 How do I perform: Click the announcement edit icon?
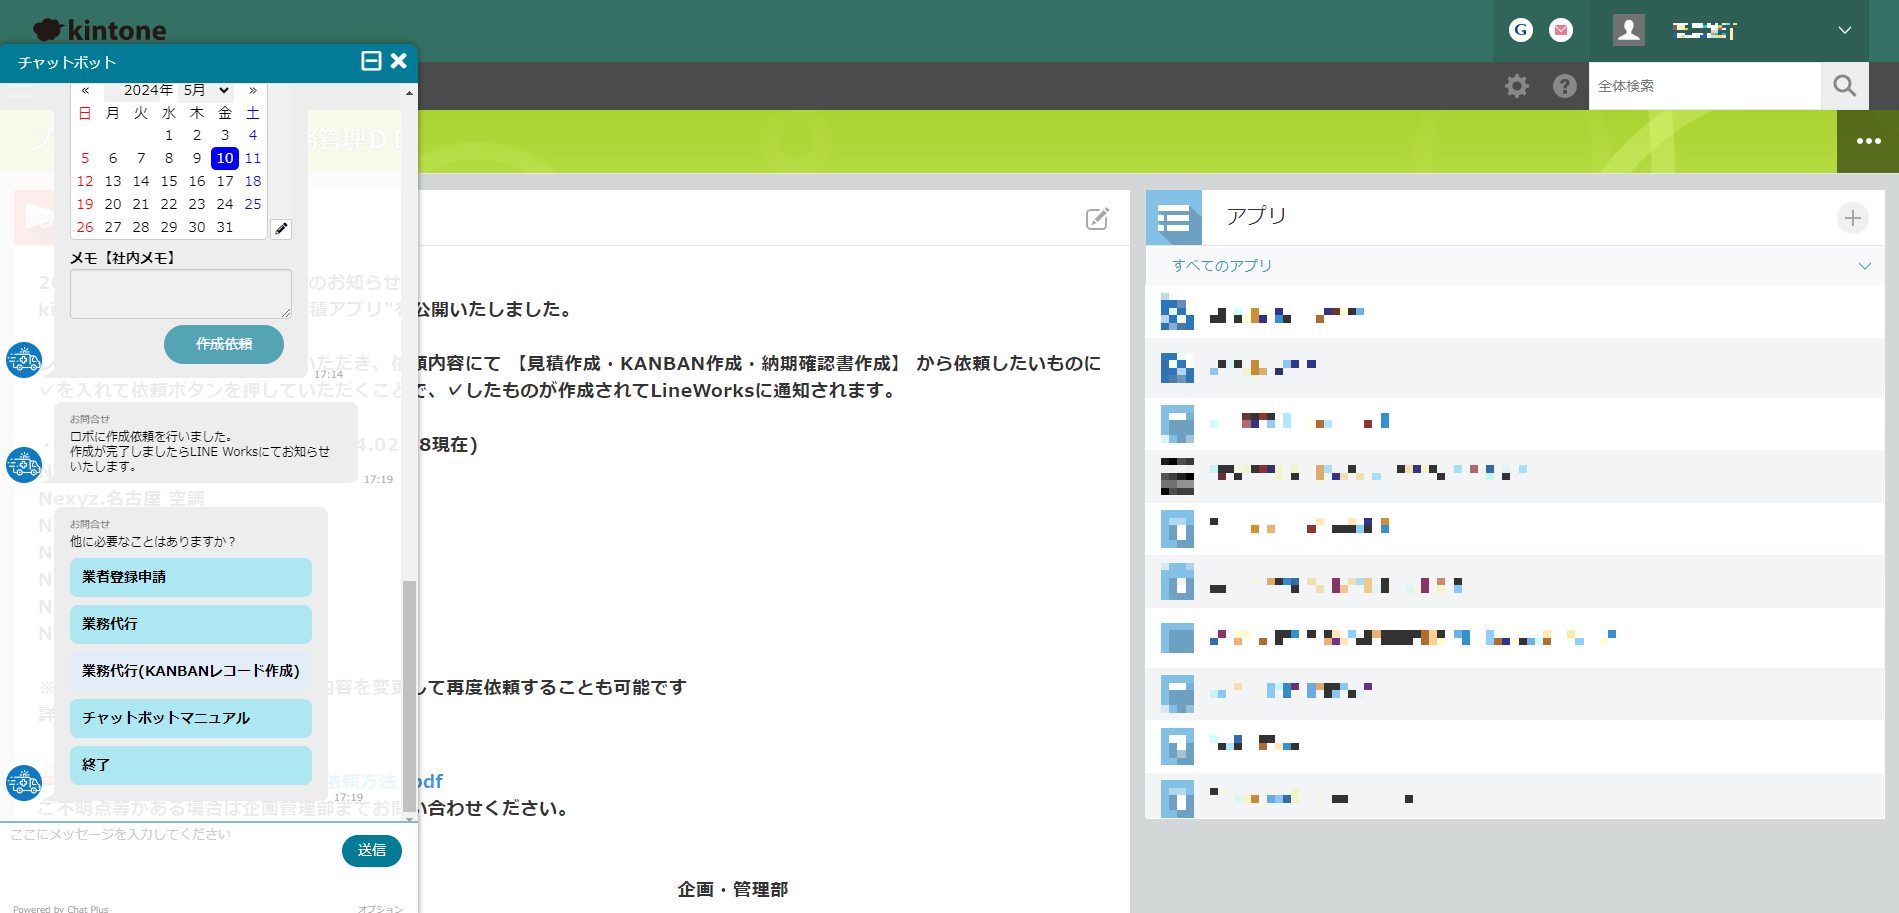click(x=1097, y=219)
